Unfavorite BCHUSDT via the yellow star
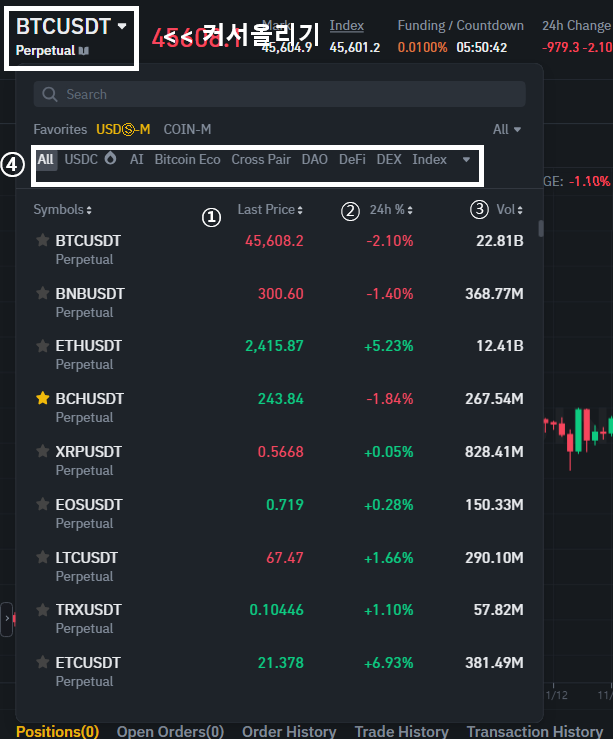 pos(42,398)
